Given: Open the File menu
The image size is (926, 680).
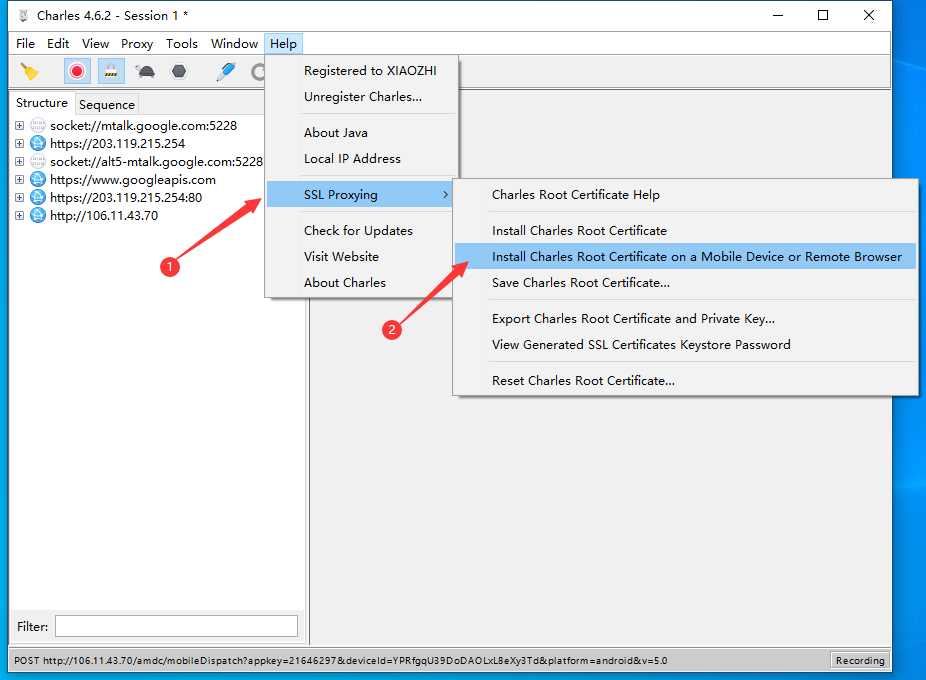Looking at the screenshot, I should pyautogui.click(x=25, y=44).
